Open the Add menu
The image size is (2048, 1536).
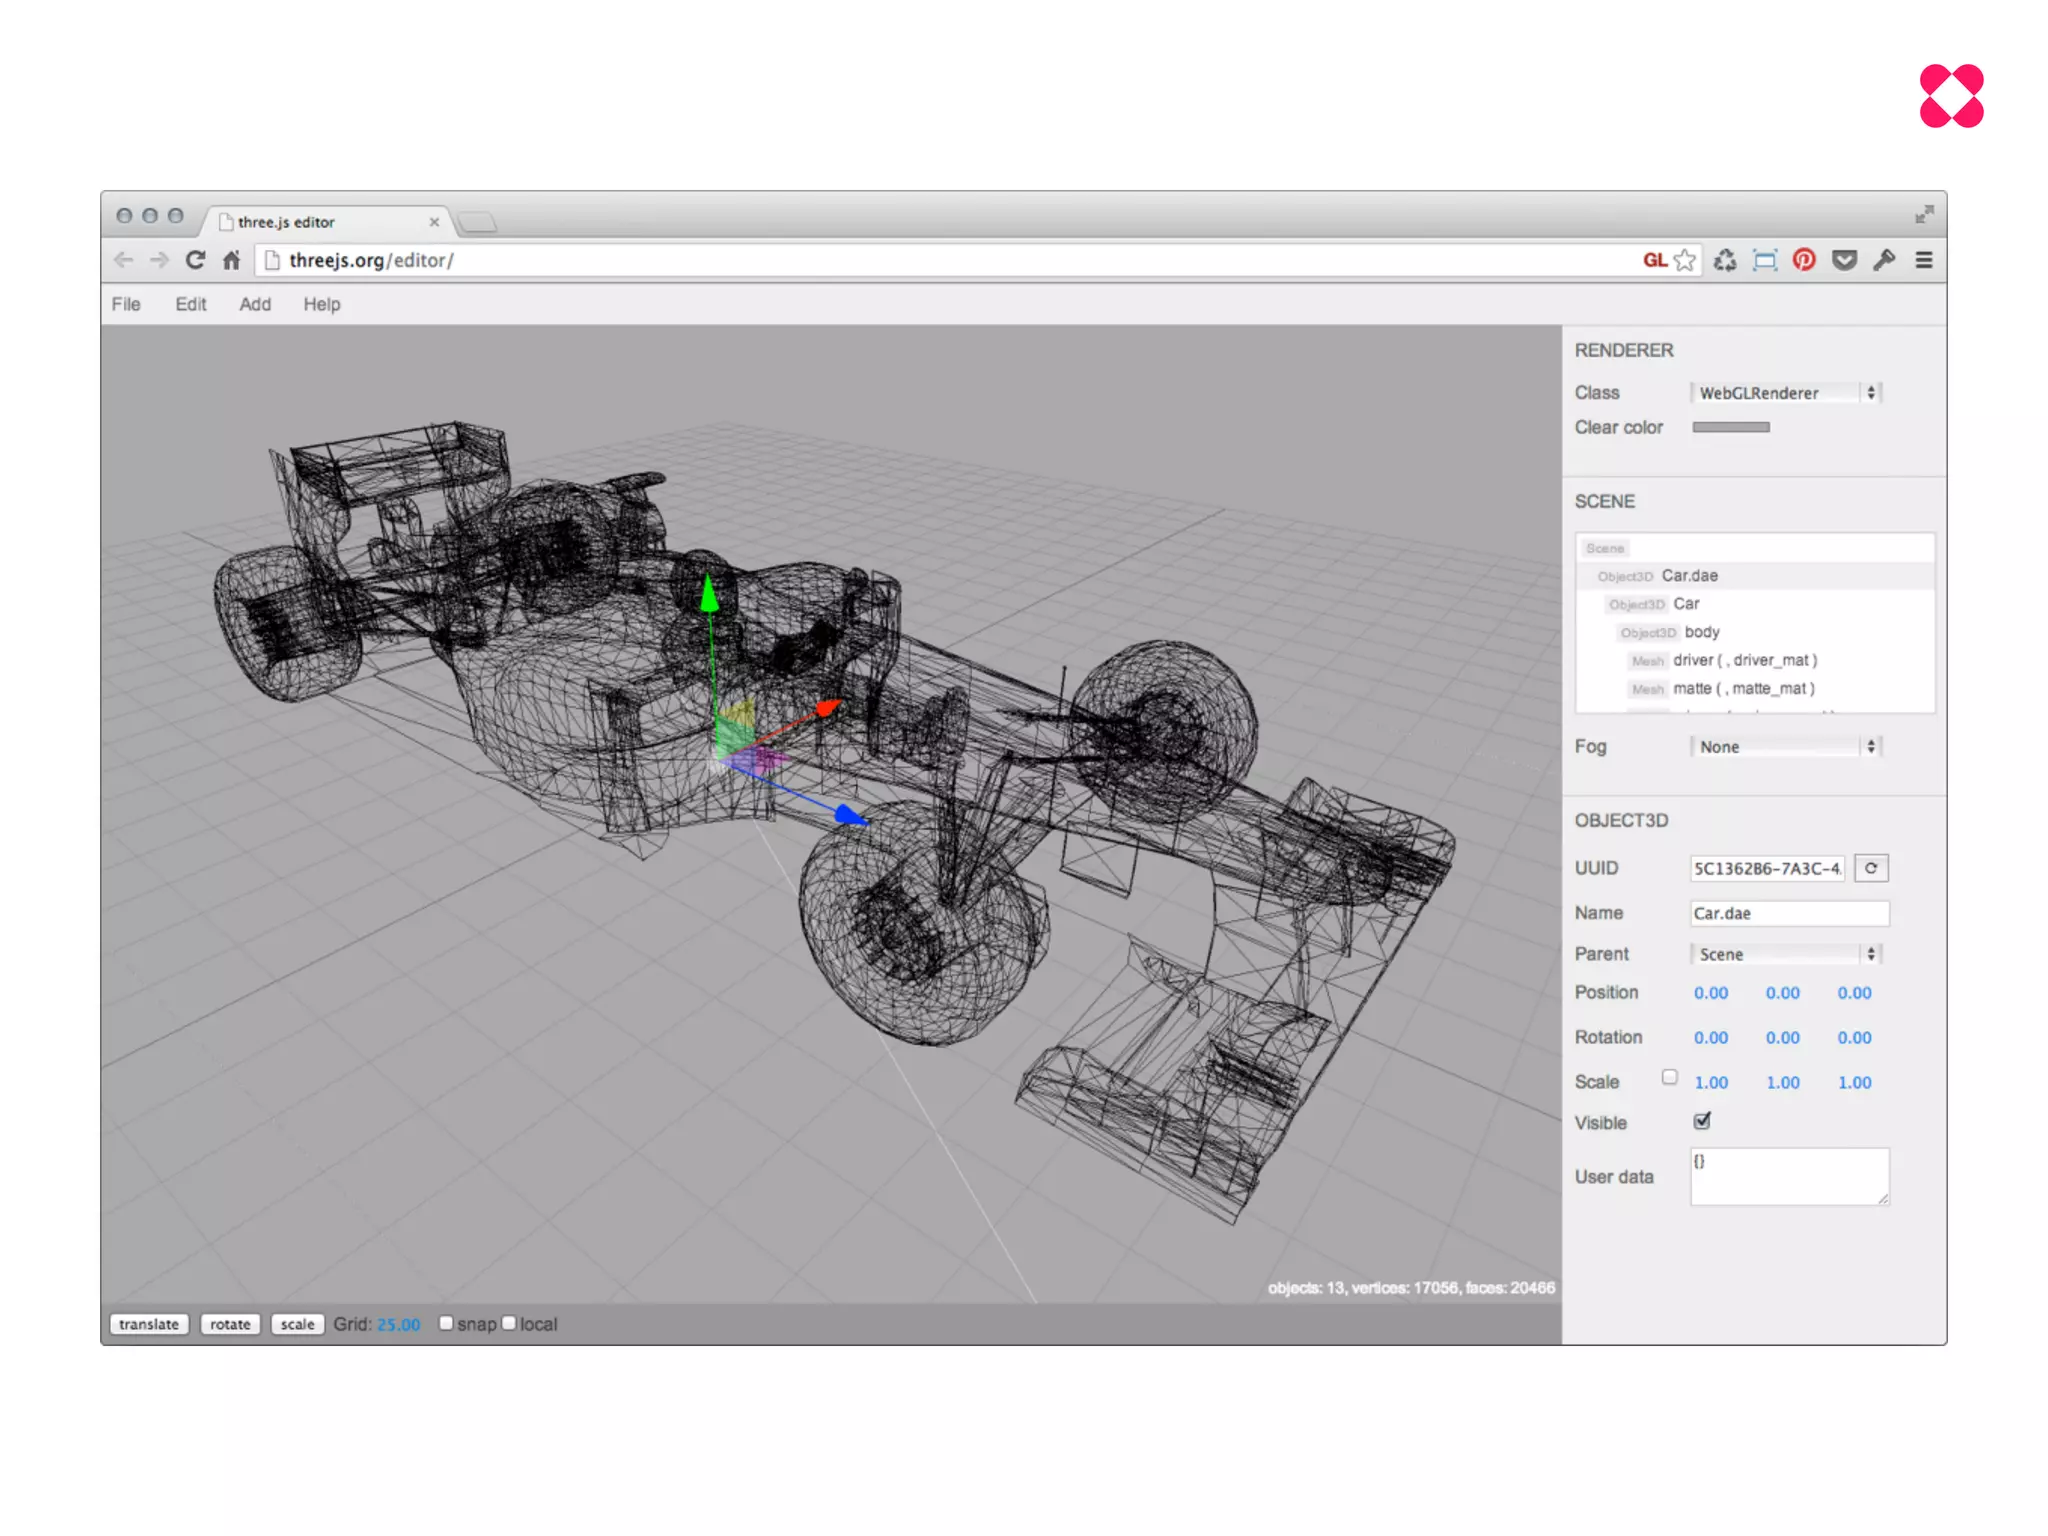[x=255, y=304]
